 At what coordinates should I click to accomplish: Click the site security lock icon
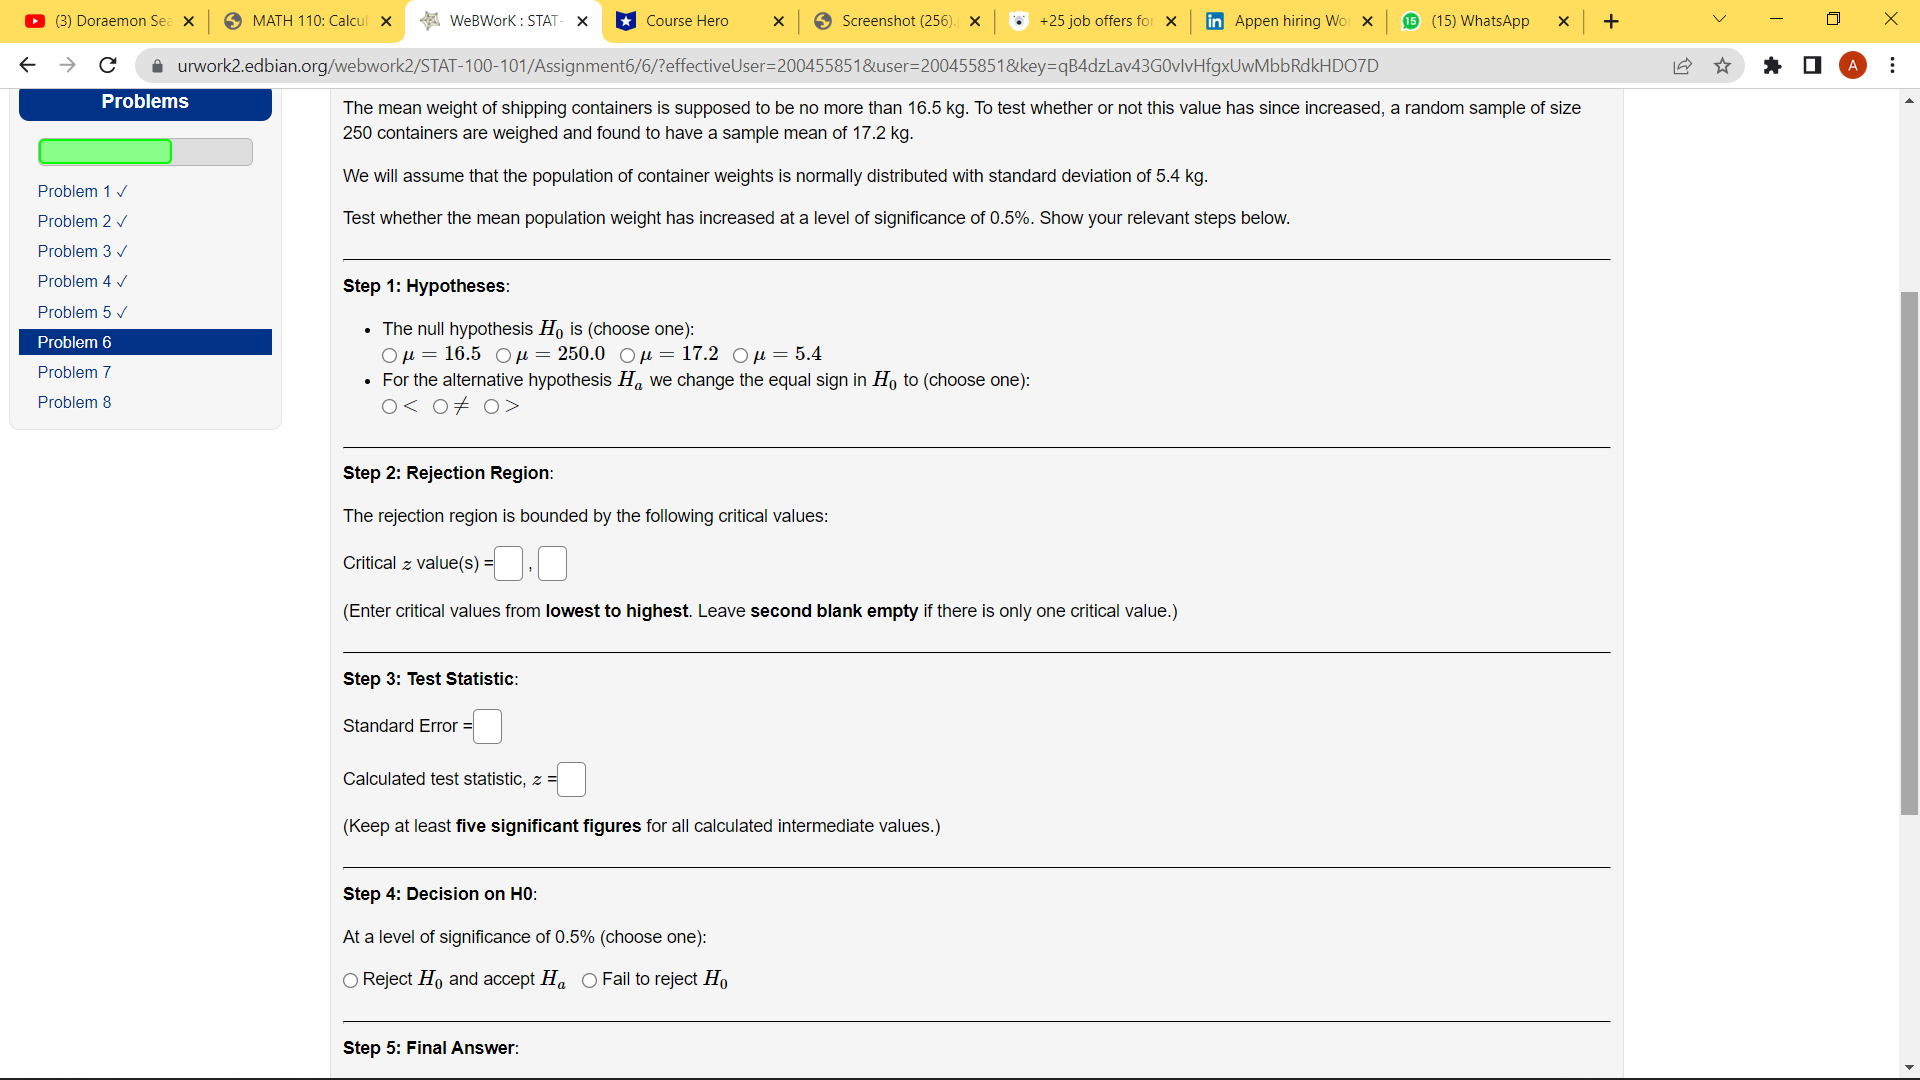(157, 66)
